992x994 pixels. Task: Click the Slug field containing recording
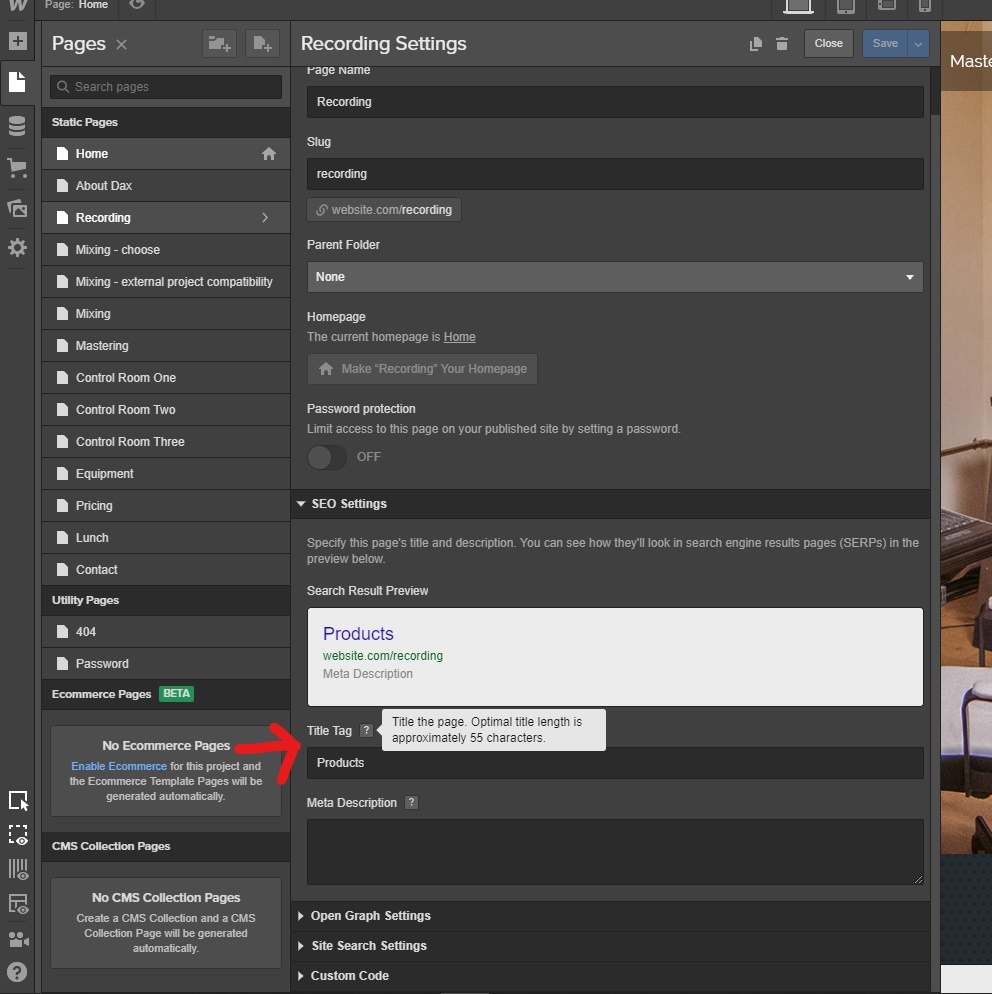[x=615, y=174]
